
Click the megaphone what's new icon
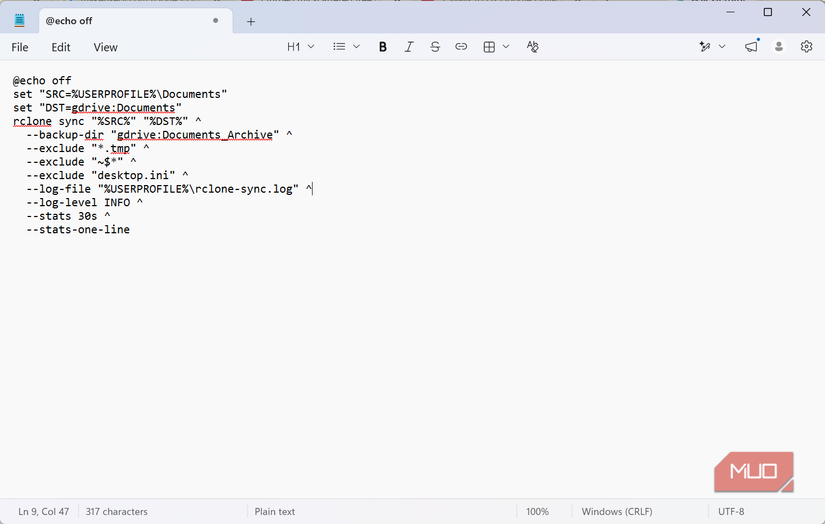(751, 47)
